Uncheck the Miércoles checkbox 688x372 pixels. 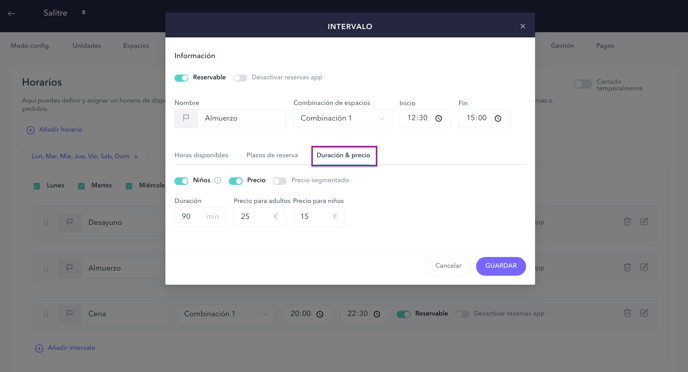129,186
